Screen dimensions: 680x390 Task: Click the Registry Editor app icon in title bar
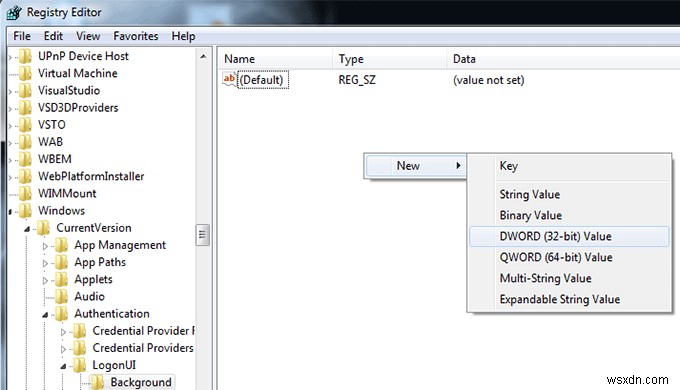click(14, 12)
